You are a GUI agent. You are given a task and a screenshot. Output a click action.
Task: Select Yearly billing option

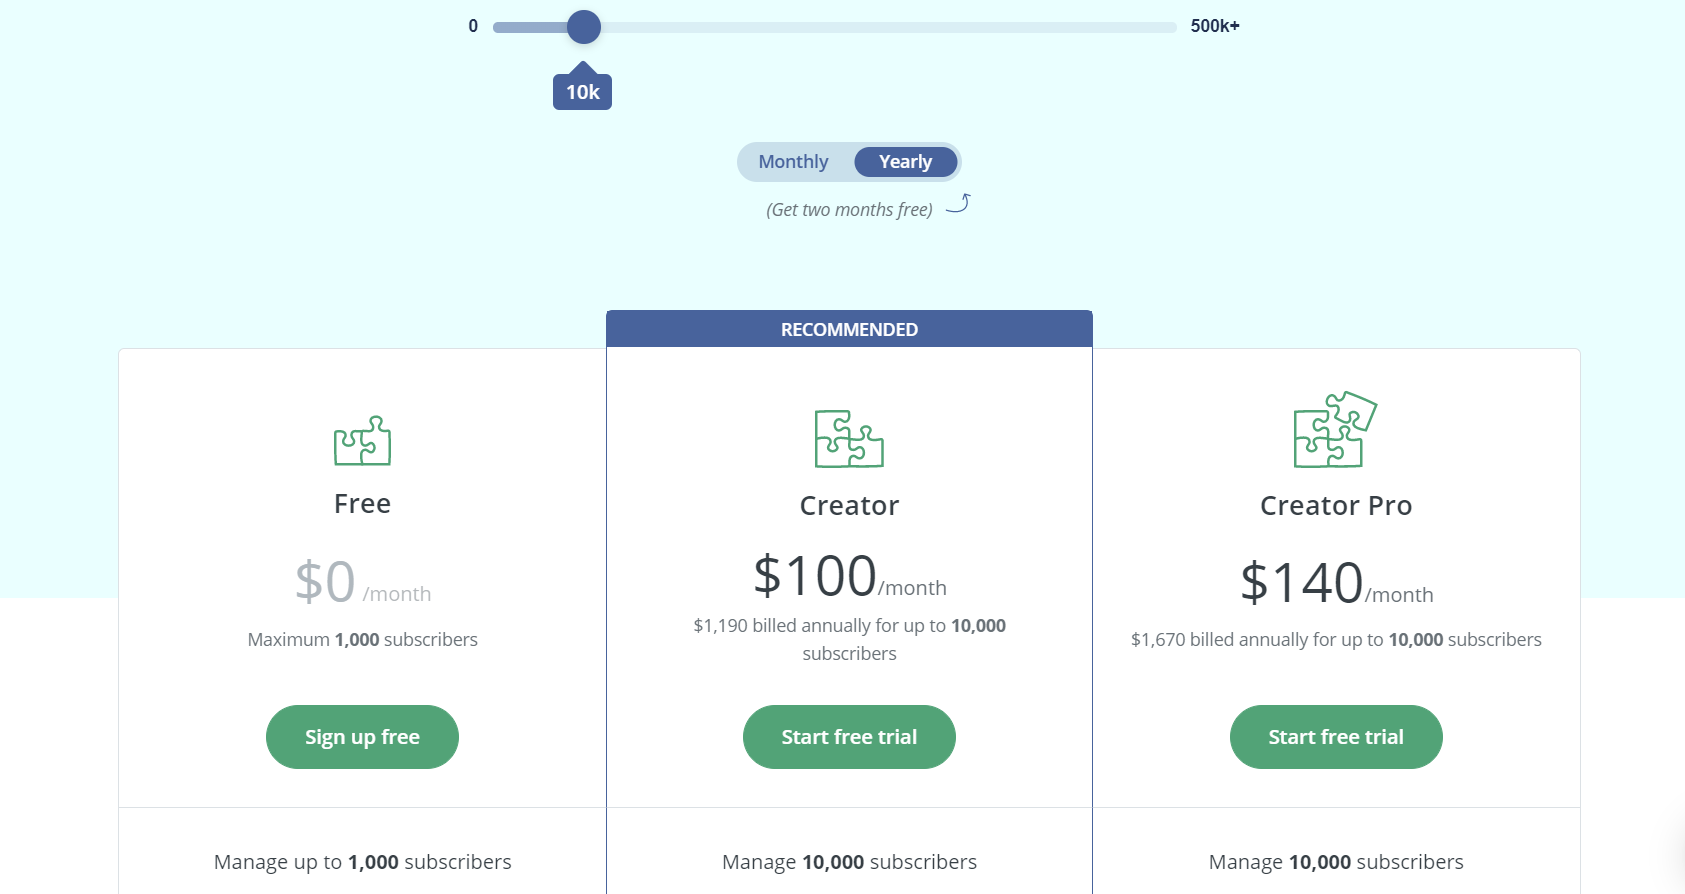coord(905,162)
